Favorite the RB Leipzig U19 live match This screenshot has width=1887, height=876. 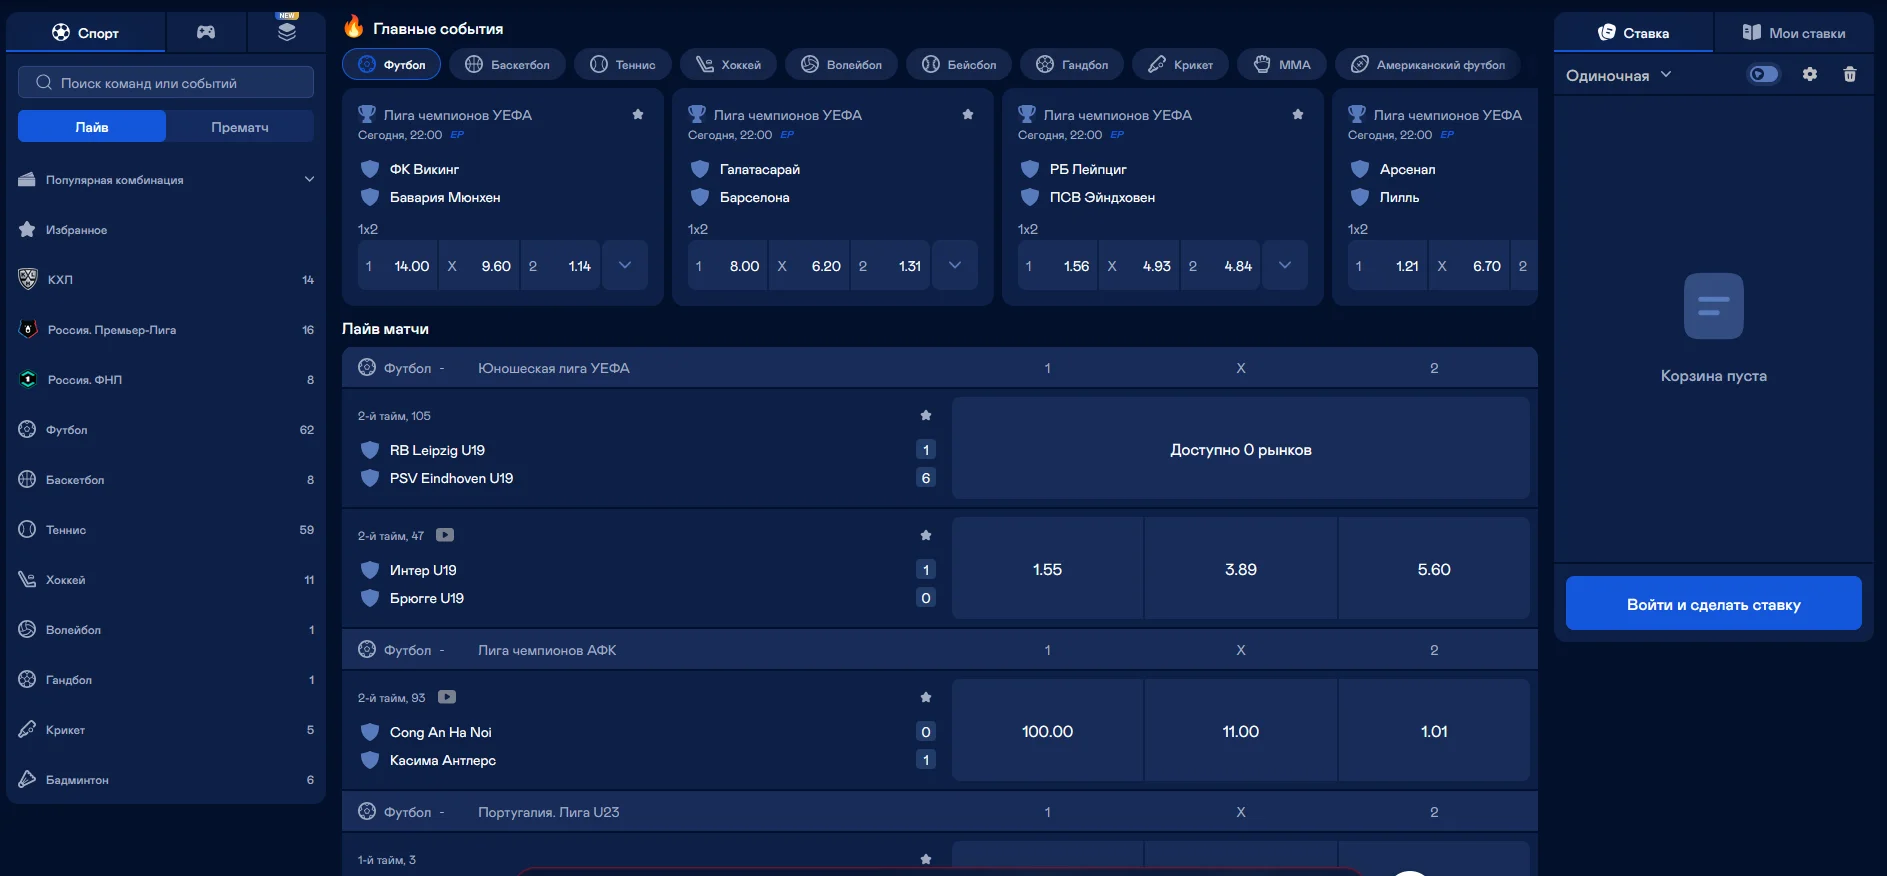point(926,415)
